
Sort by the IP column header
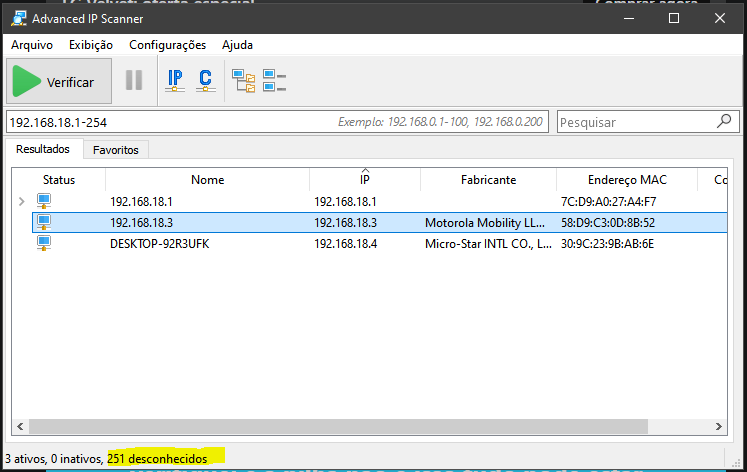[364, 180]
